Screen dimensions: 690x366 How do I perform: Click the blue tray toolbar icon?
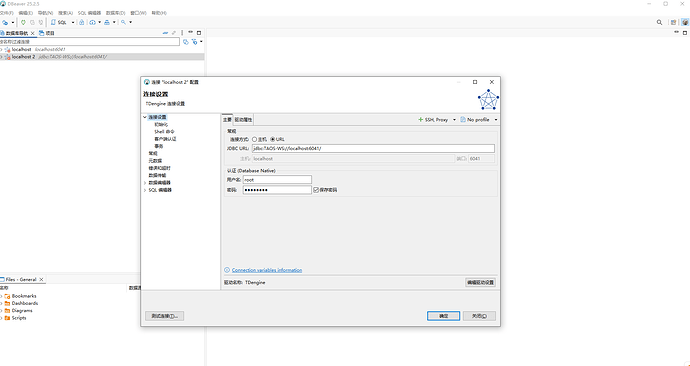tap(107, 22)
